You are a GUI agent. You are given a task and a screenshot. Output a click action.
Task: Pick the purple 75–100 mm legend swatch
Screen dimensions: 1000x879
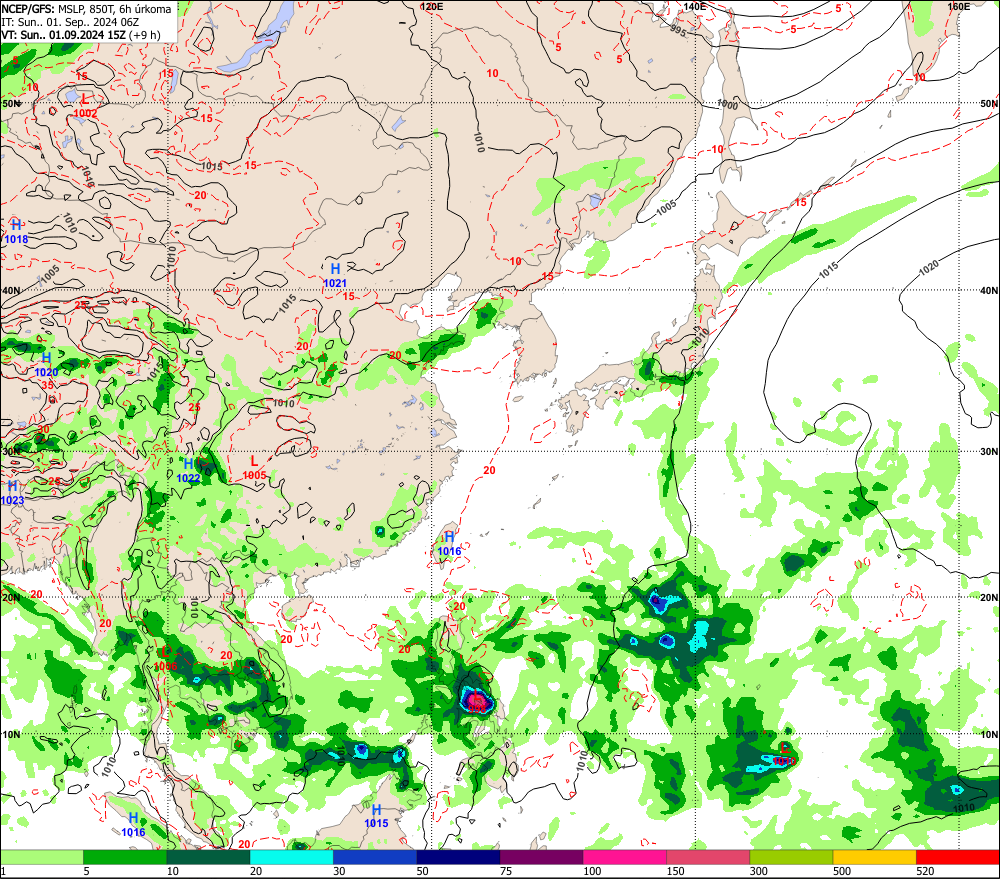pyautogui.click(x=541, y=857)
